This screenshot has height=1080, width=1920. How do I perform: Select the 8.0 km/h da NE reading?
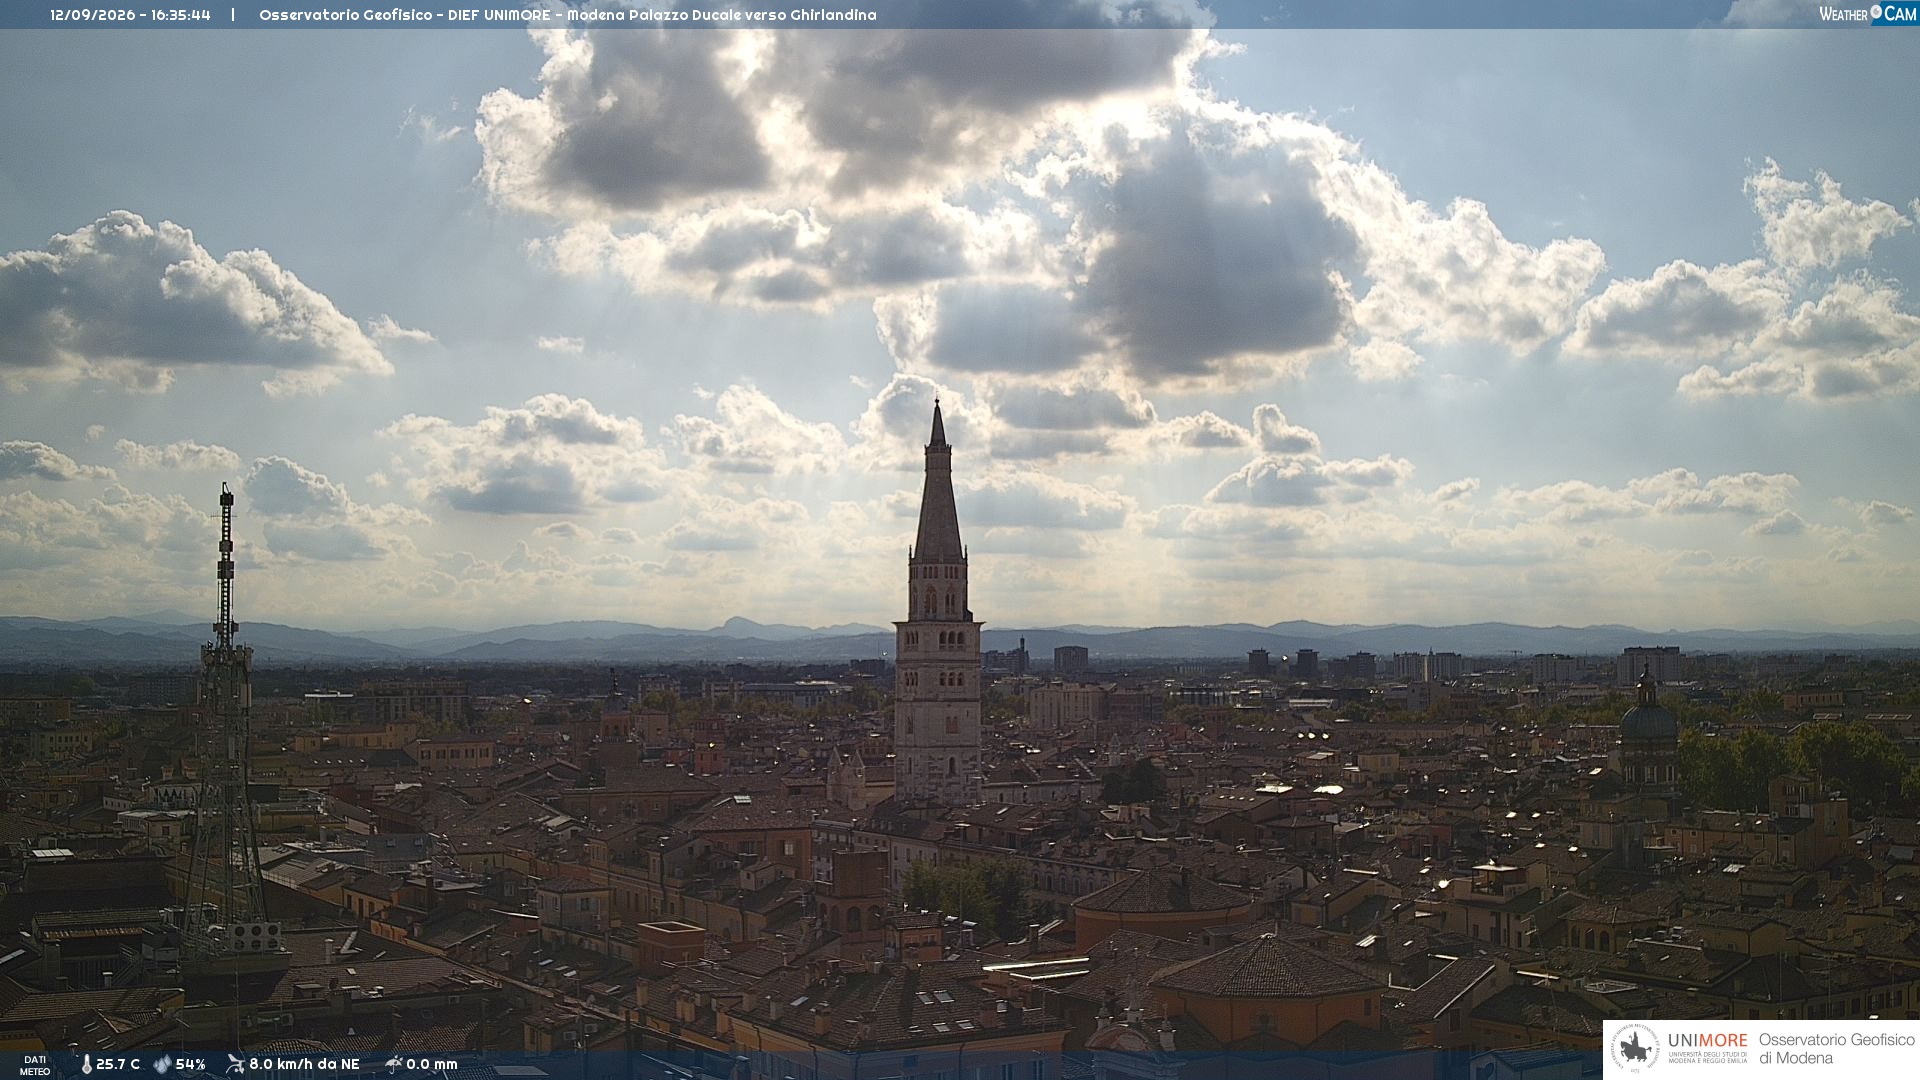coord(304,1064)
